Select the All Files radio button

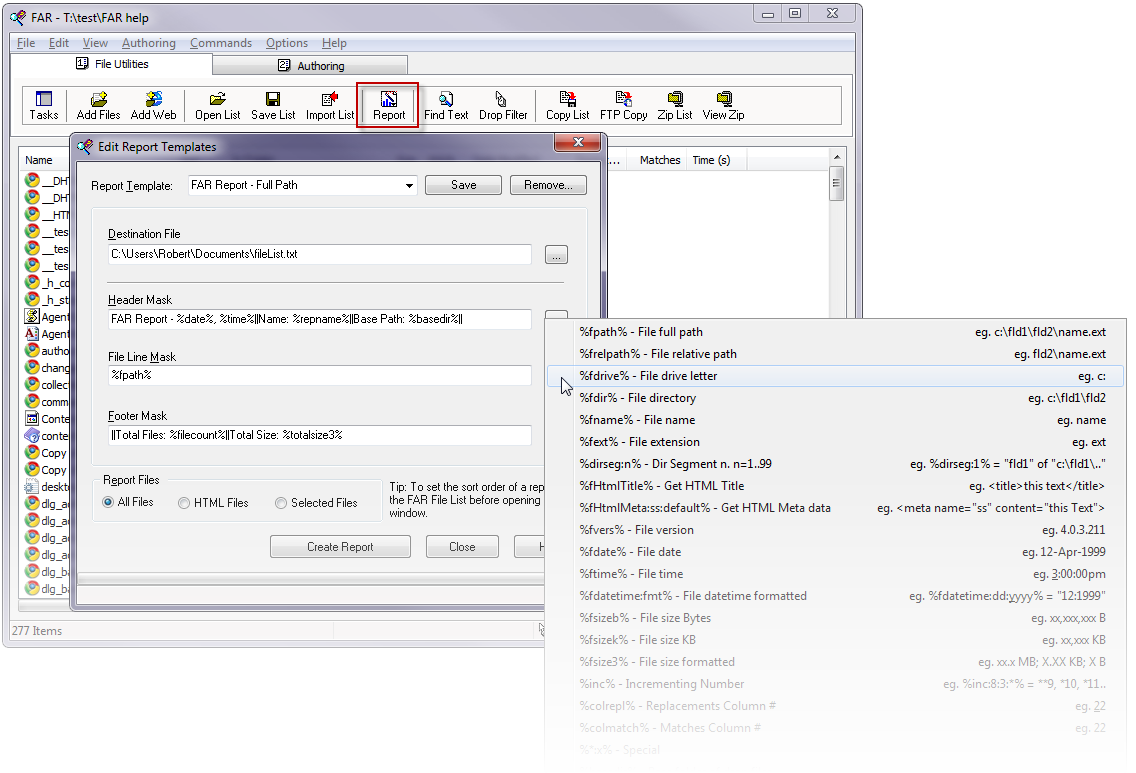pyautogui.click(x=108, y=503)
